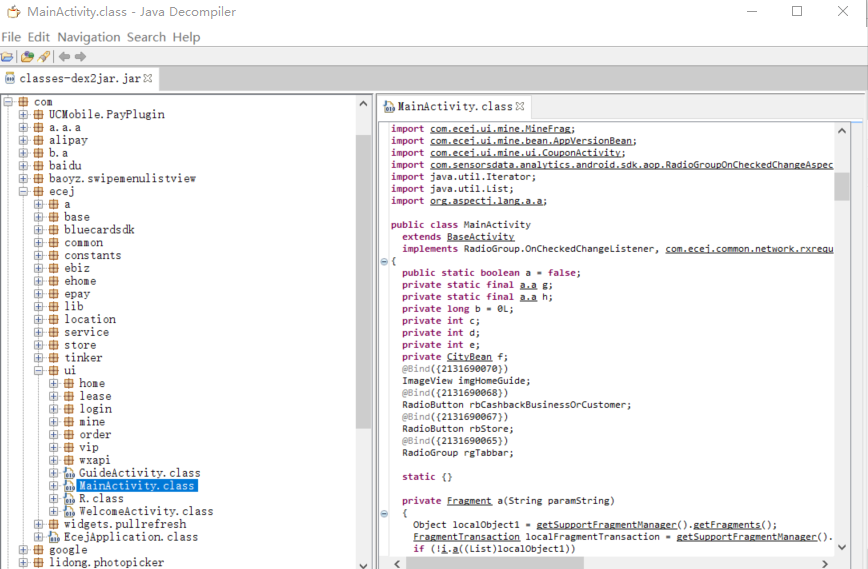Open the Navigation menu

tap(89, 37)
